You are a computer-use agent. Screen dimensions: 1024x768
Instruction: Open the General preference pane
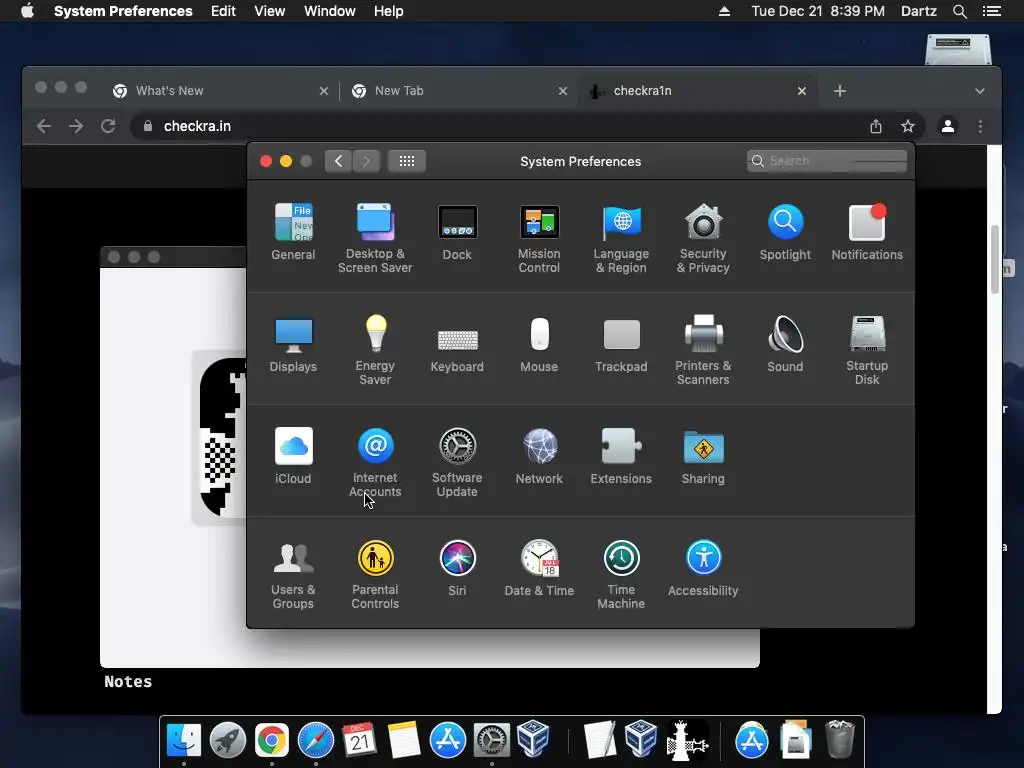[293, 232]
